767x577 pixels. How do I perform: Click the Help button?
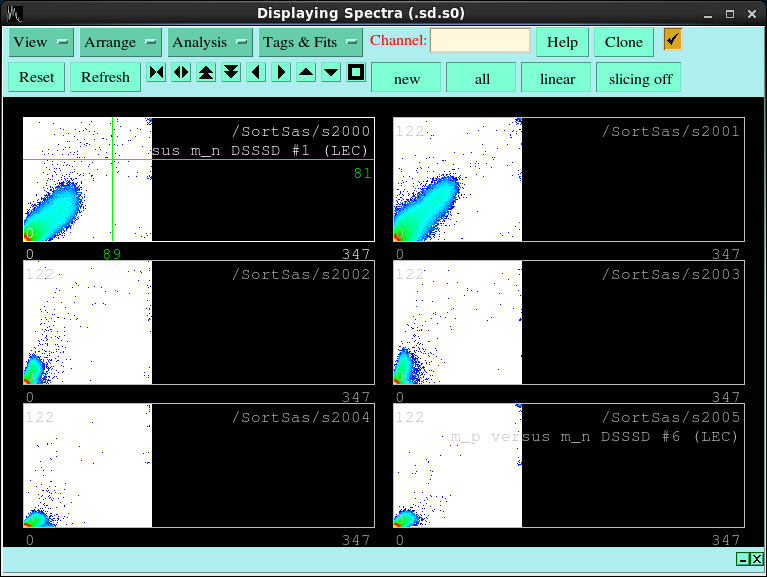[562, 42]
